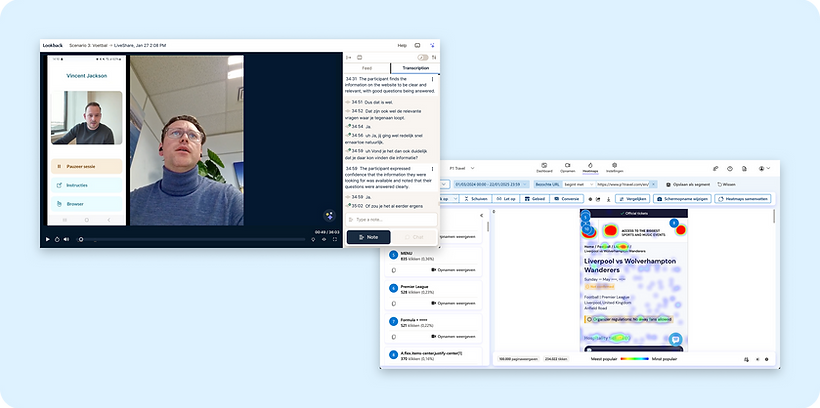Open the user account menu
The width and height of the screenshot is (820, 408).
[764, 168]
